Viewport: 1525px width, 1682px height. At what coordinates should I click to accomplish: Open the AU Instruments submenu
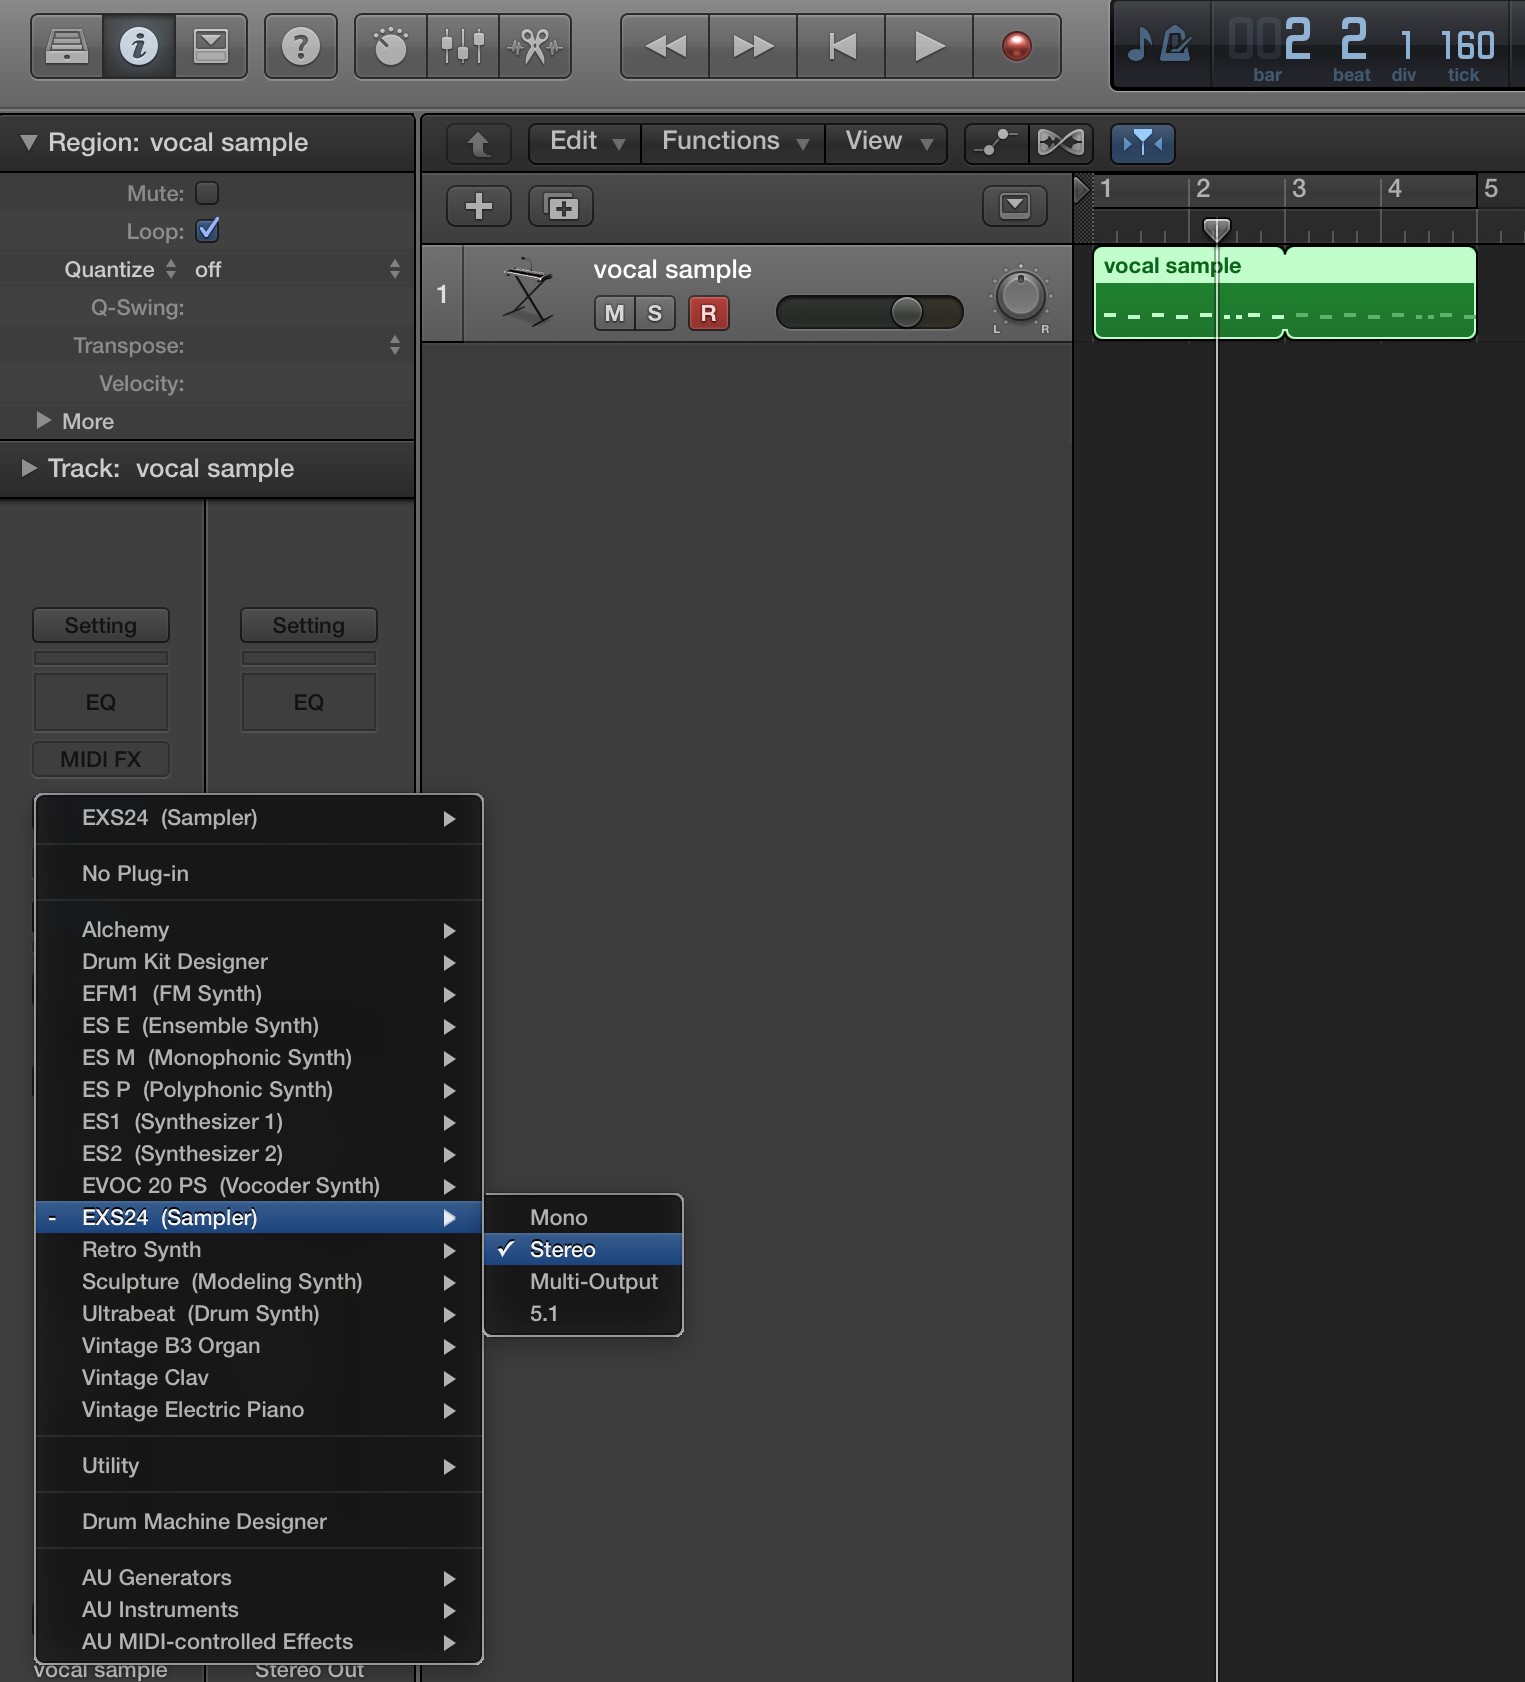pyautogui.click(x=259, y=1609)
